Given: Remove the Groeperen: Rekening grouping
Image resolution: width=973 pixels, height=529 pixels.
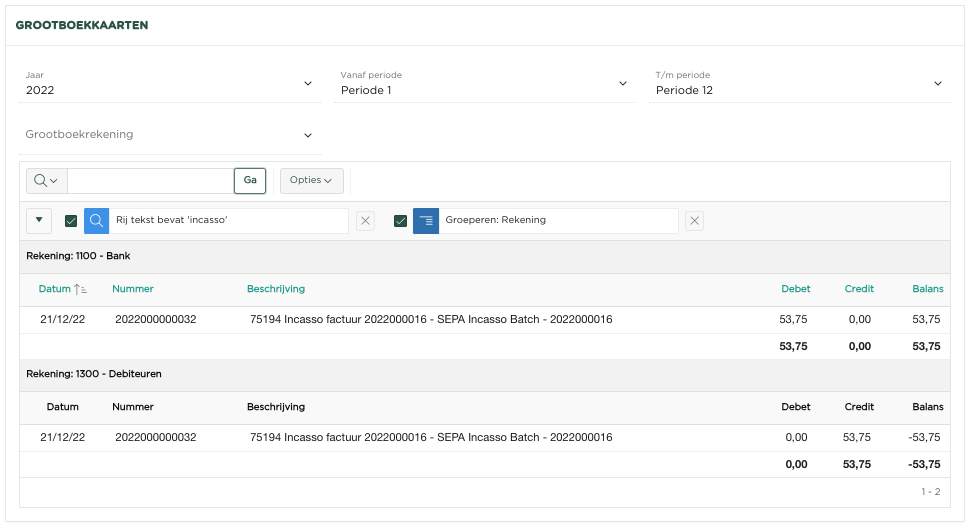Looking at the screenshot, I should (x=694, y=221).
